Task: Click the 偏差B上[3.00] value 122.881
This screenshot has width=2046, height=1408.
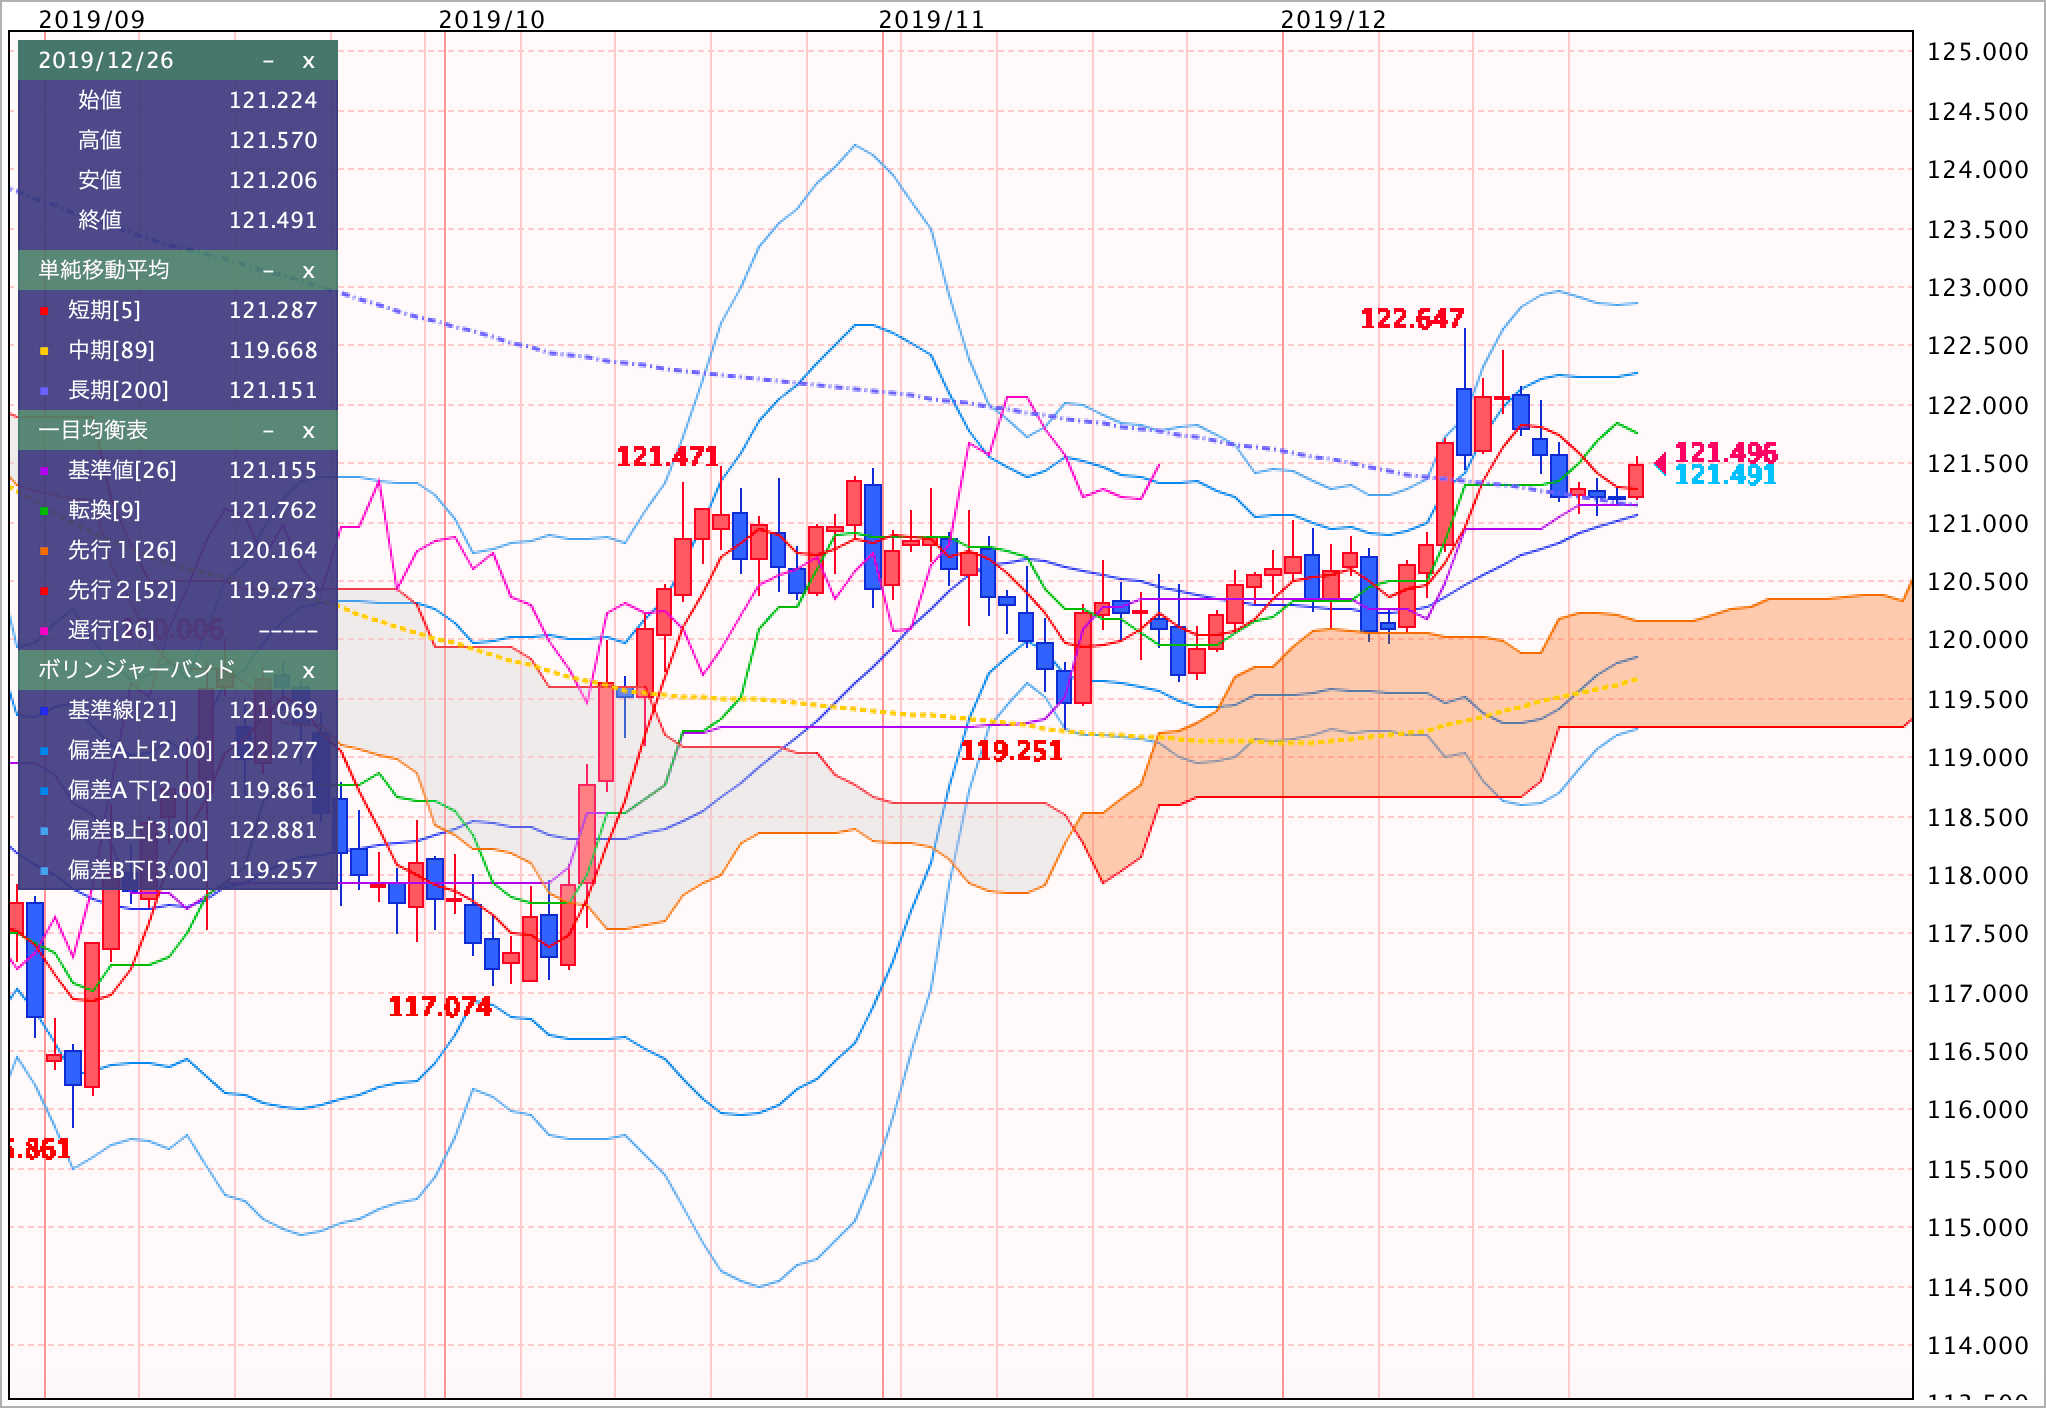Action: coord(273,830)
